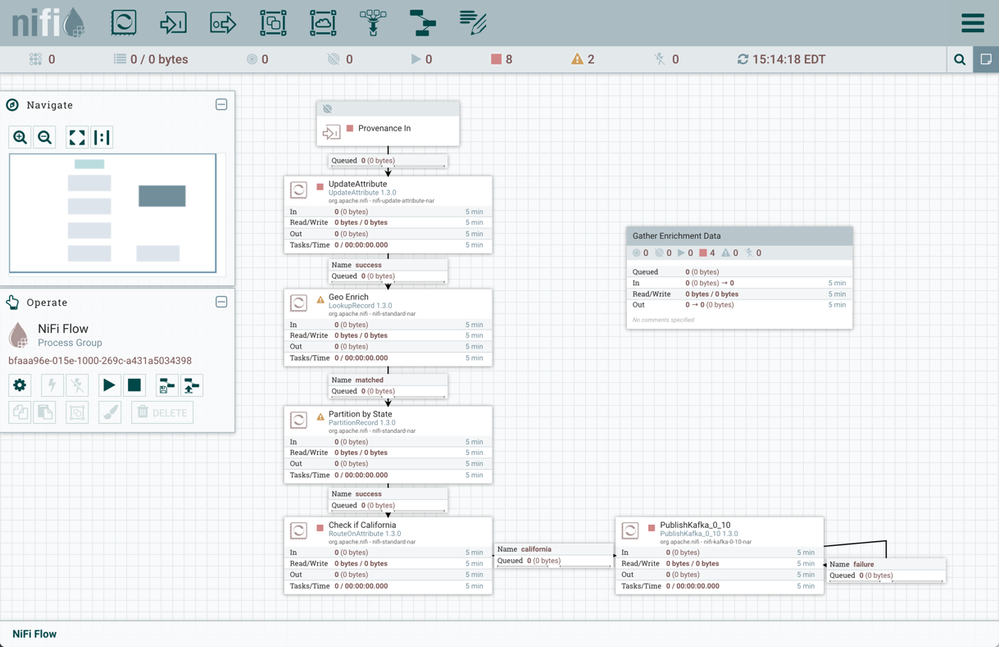The height and width of the screenshot is (647, 999).
Task: Zoom in using the Navigate panel
Action: pos(20,138)
